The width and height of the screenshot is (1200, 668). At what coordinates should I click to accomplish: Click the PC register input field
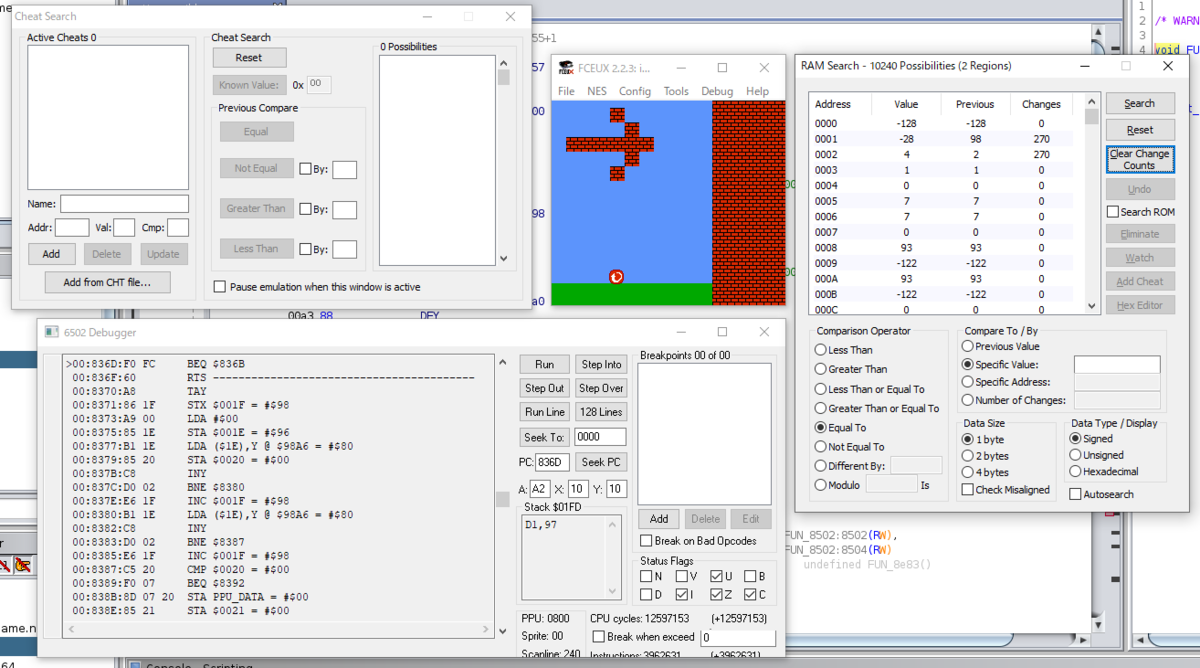tap(552, 462)
